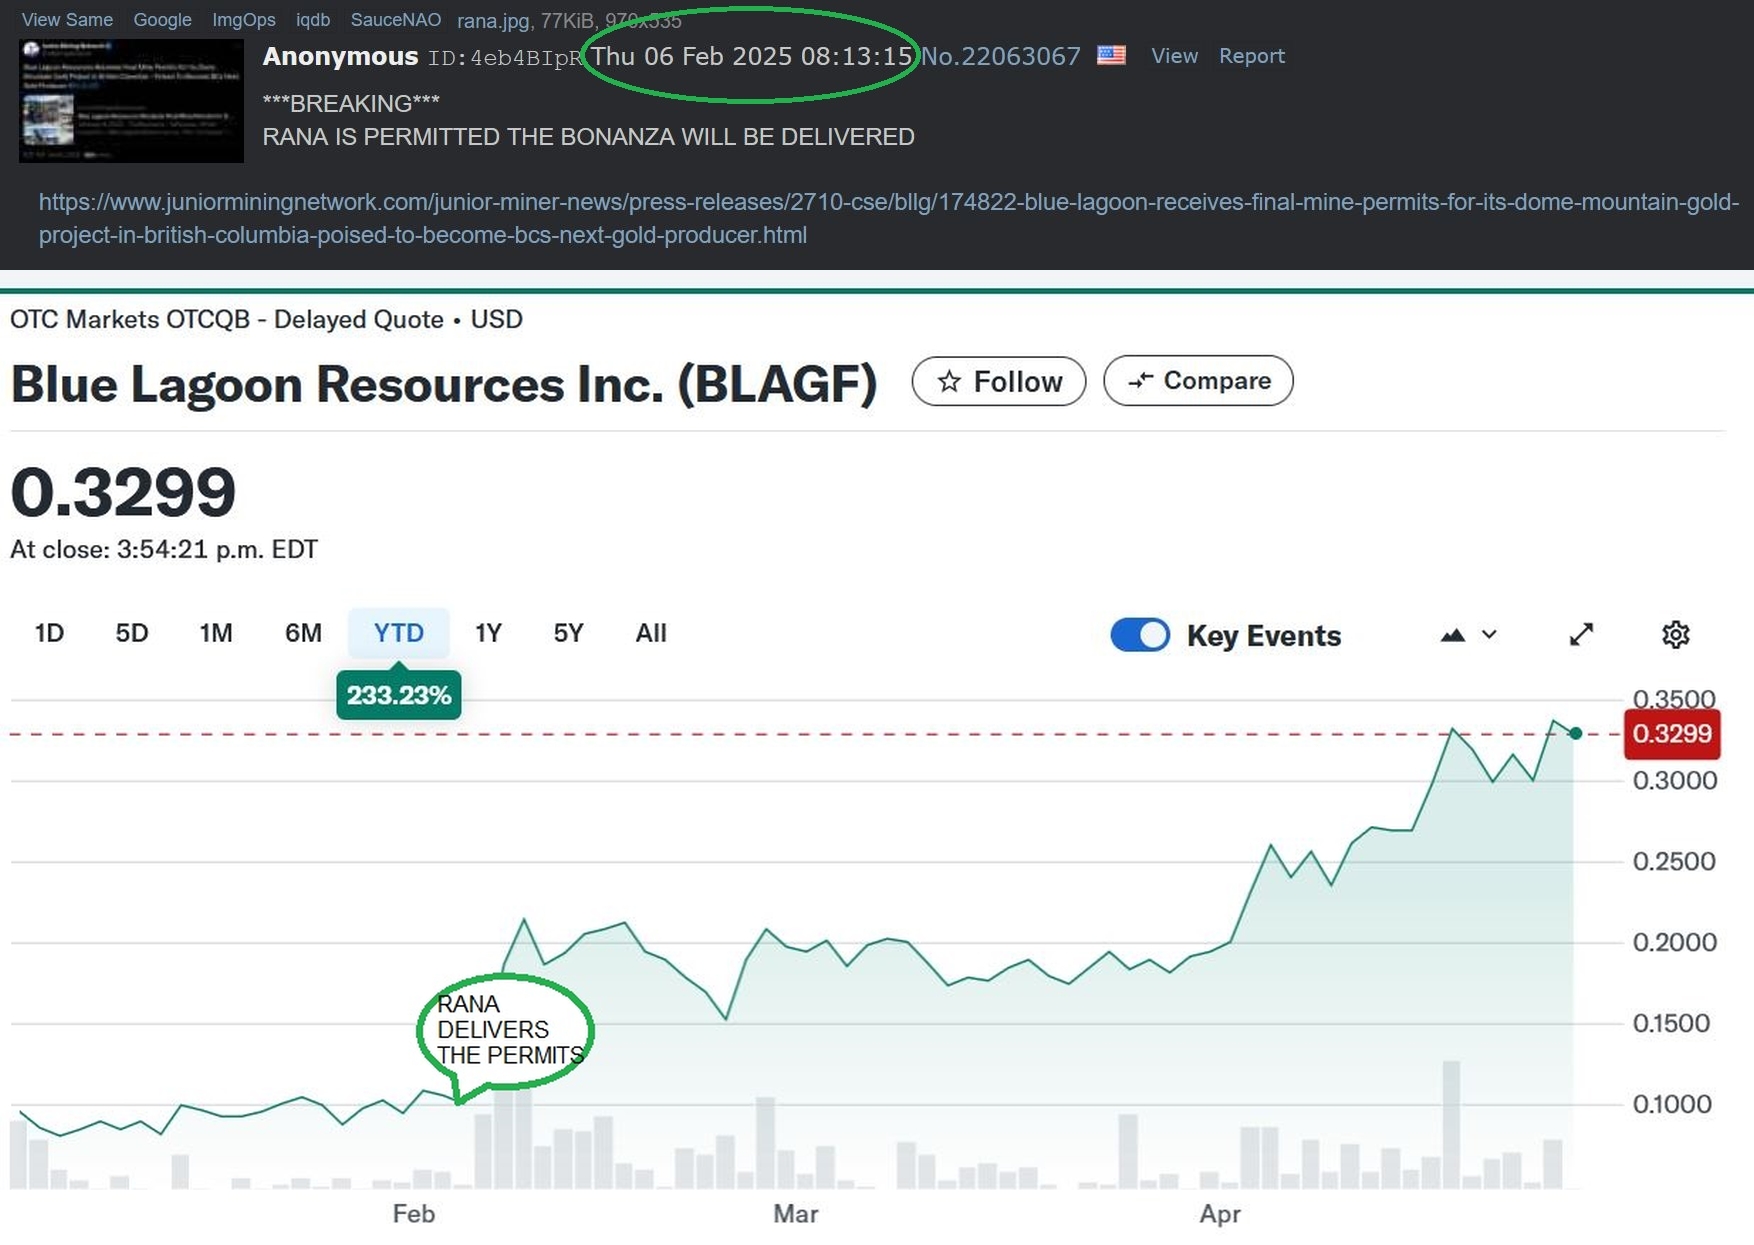This screenshot has width=1754, height=1245.
Task: Click the iqdb link
Action: coord(313,20)
